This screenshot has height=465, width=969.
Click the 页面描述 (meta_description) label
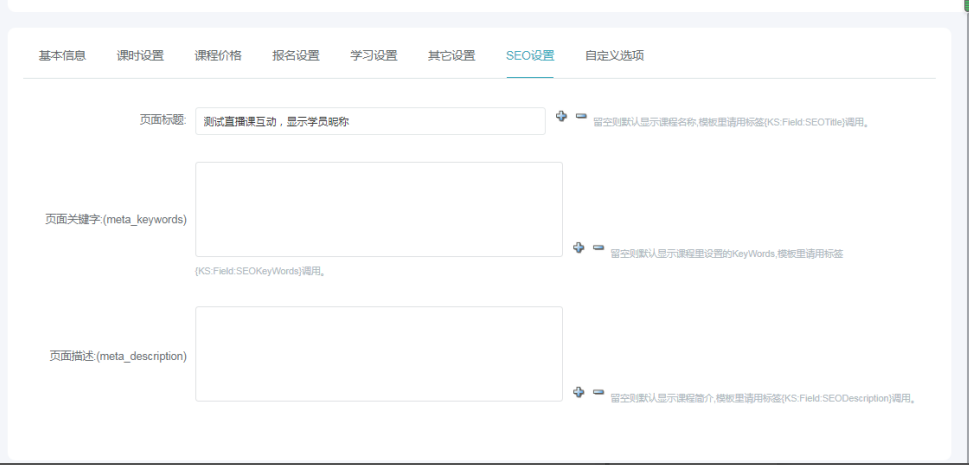click(x=118, y=355)
